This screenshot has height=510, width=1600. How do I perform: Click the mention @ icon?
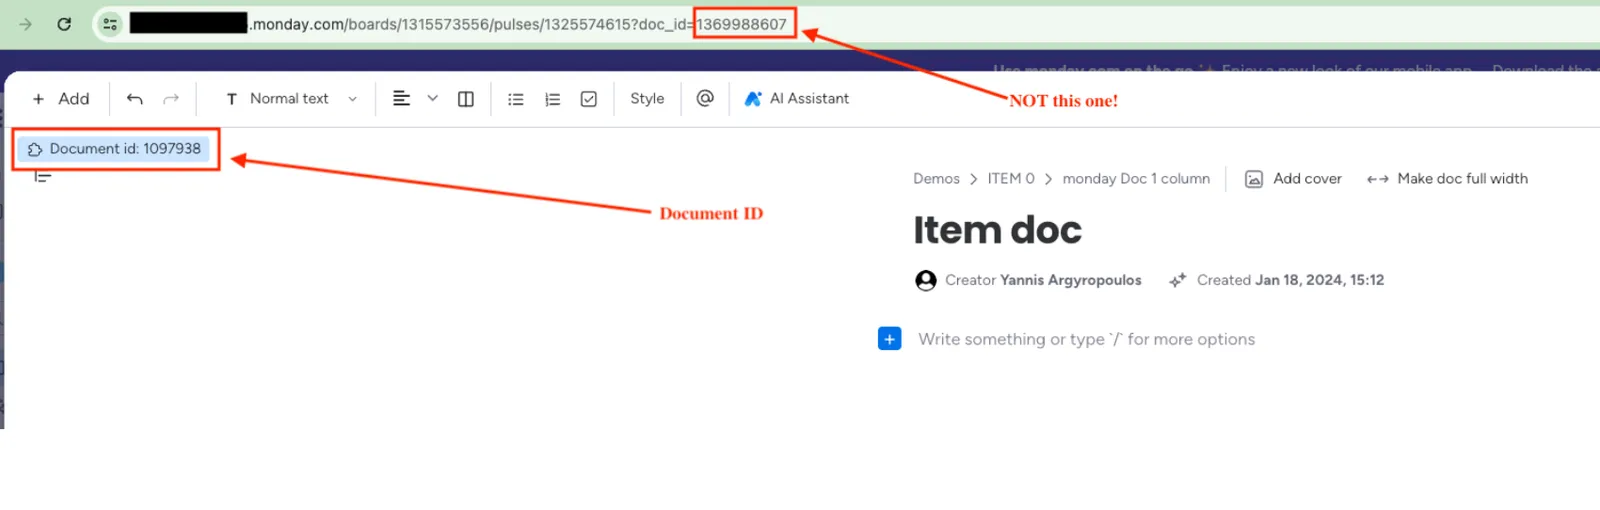point(705,98)
